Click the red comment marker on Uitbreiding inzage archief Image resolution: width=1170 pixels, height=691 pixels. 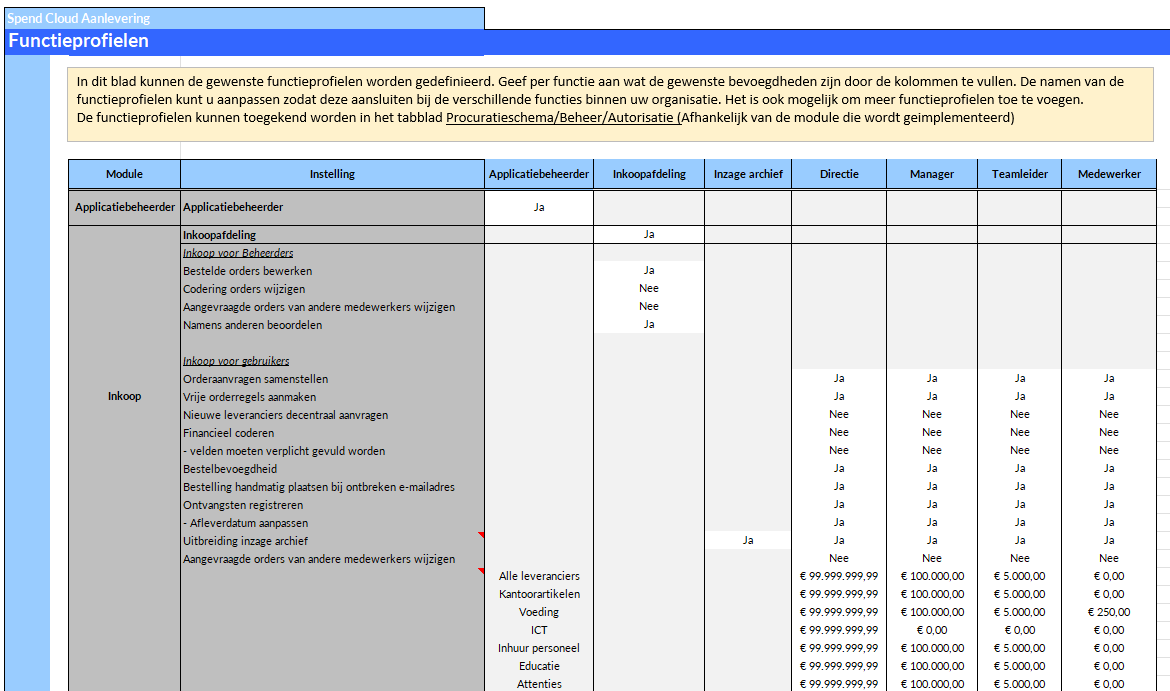coord(481,536)
